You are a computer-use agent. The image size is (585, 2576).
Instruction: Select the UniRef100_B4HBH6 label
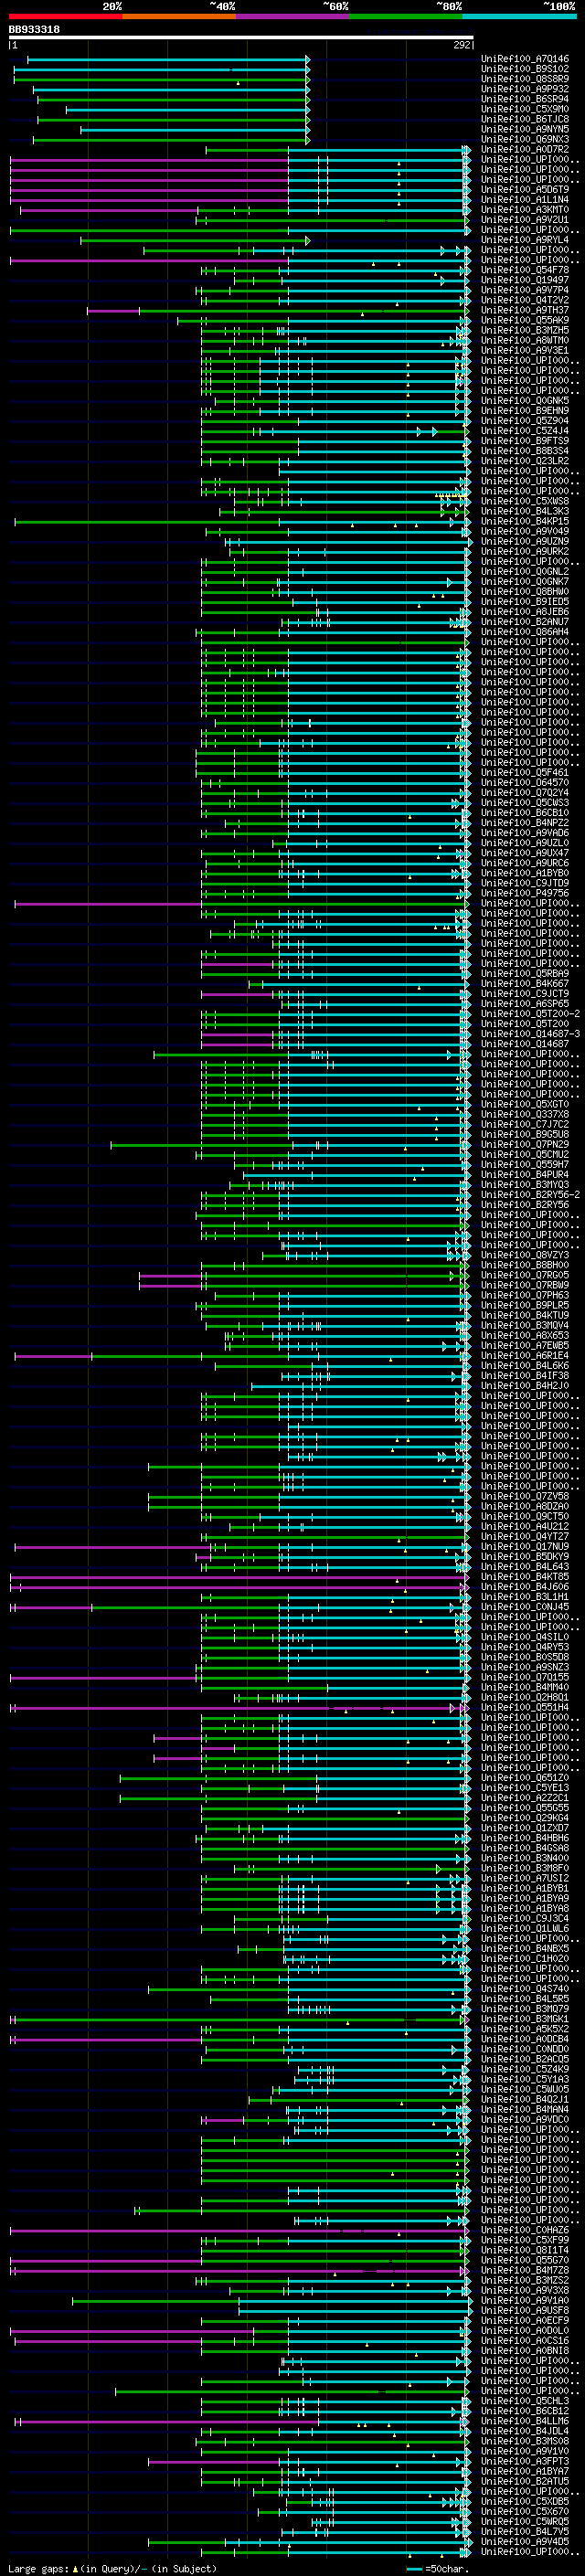pos(525,1838)
